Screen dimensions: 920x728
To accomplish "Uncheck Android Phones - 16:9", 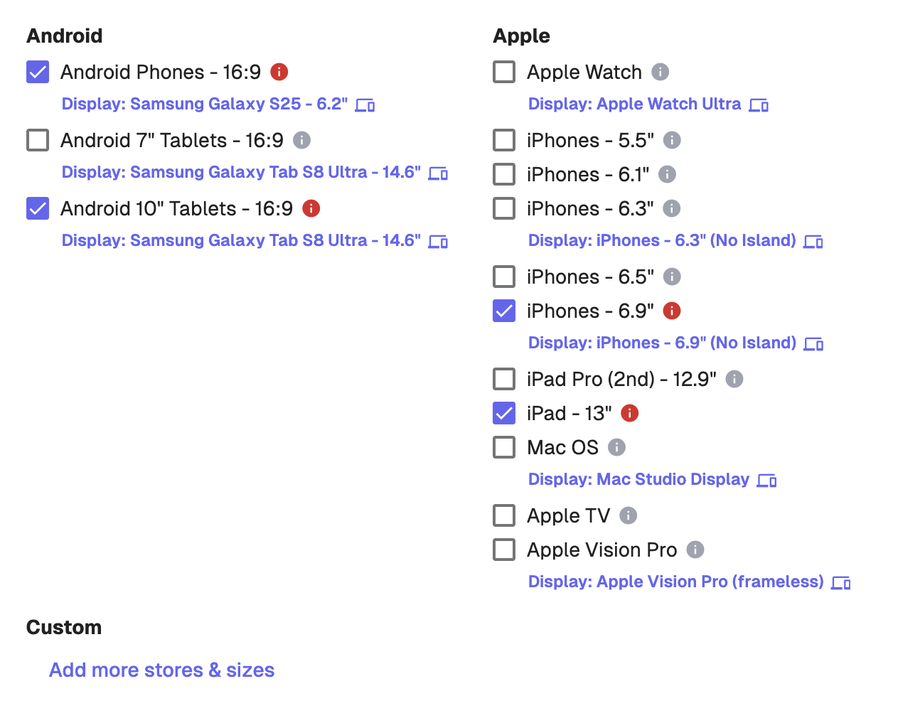I will click(37, 72).
